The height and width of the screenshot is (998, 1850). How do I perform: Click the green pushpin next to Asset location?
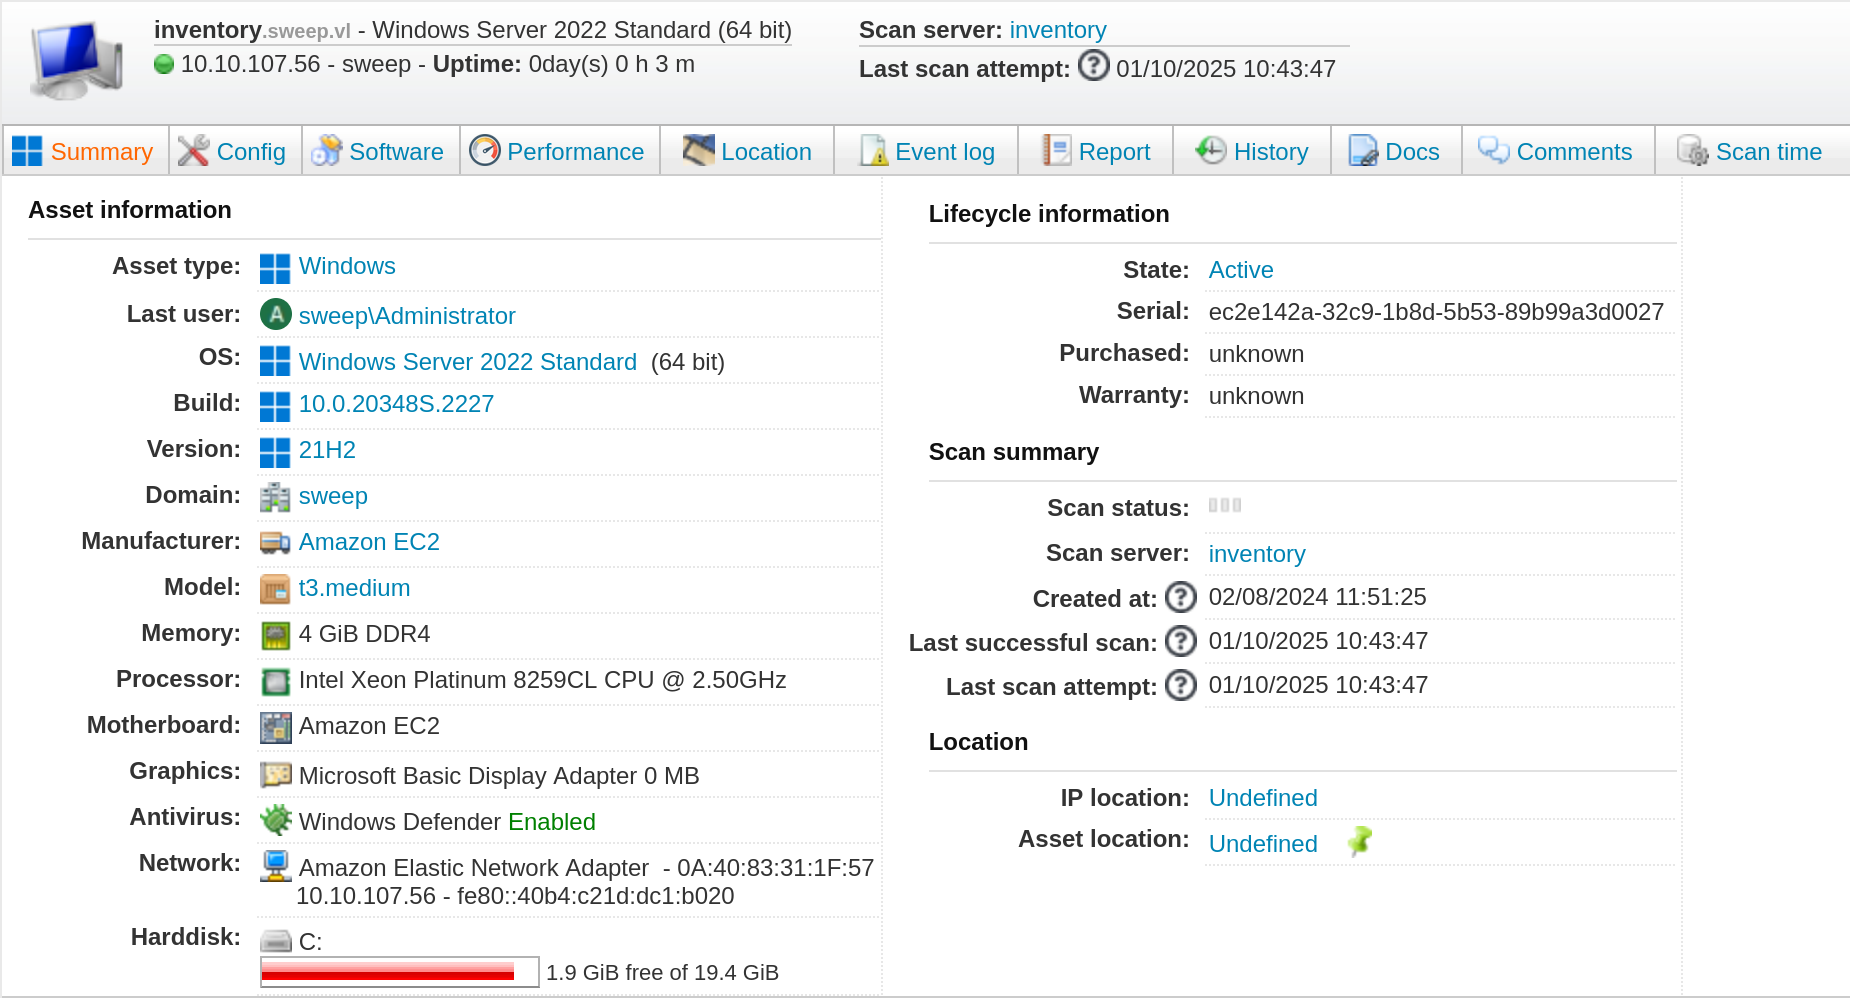[1359, 842]
